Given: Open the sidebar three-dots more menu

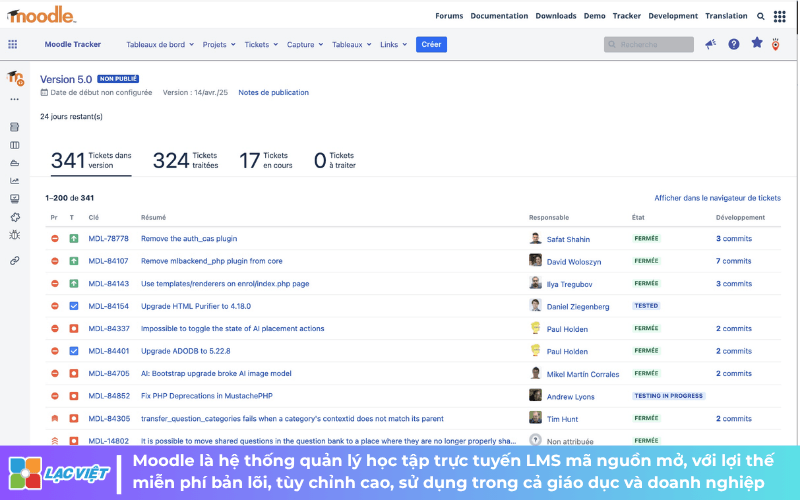Looking at the screenshot, I should (14, 99).
